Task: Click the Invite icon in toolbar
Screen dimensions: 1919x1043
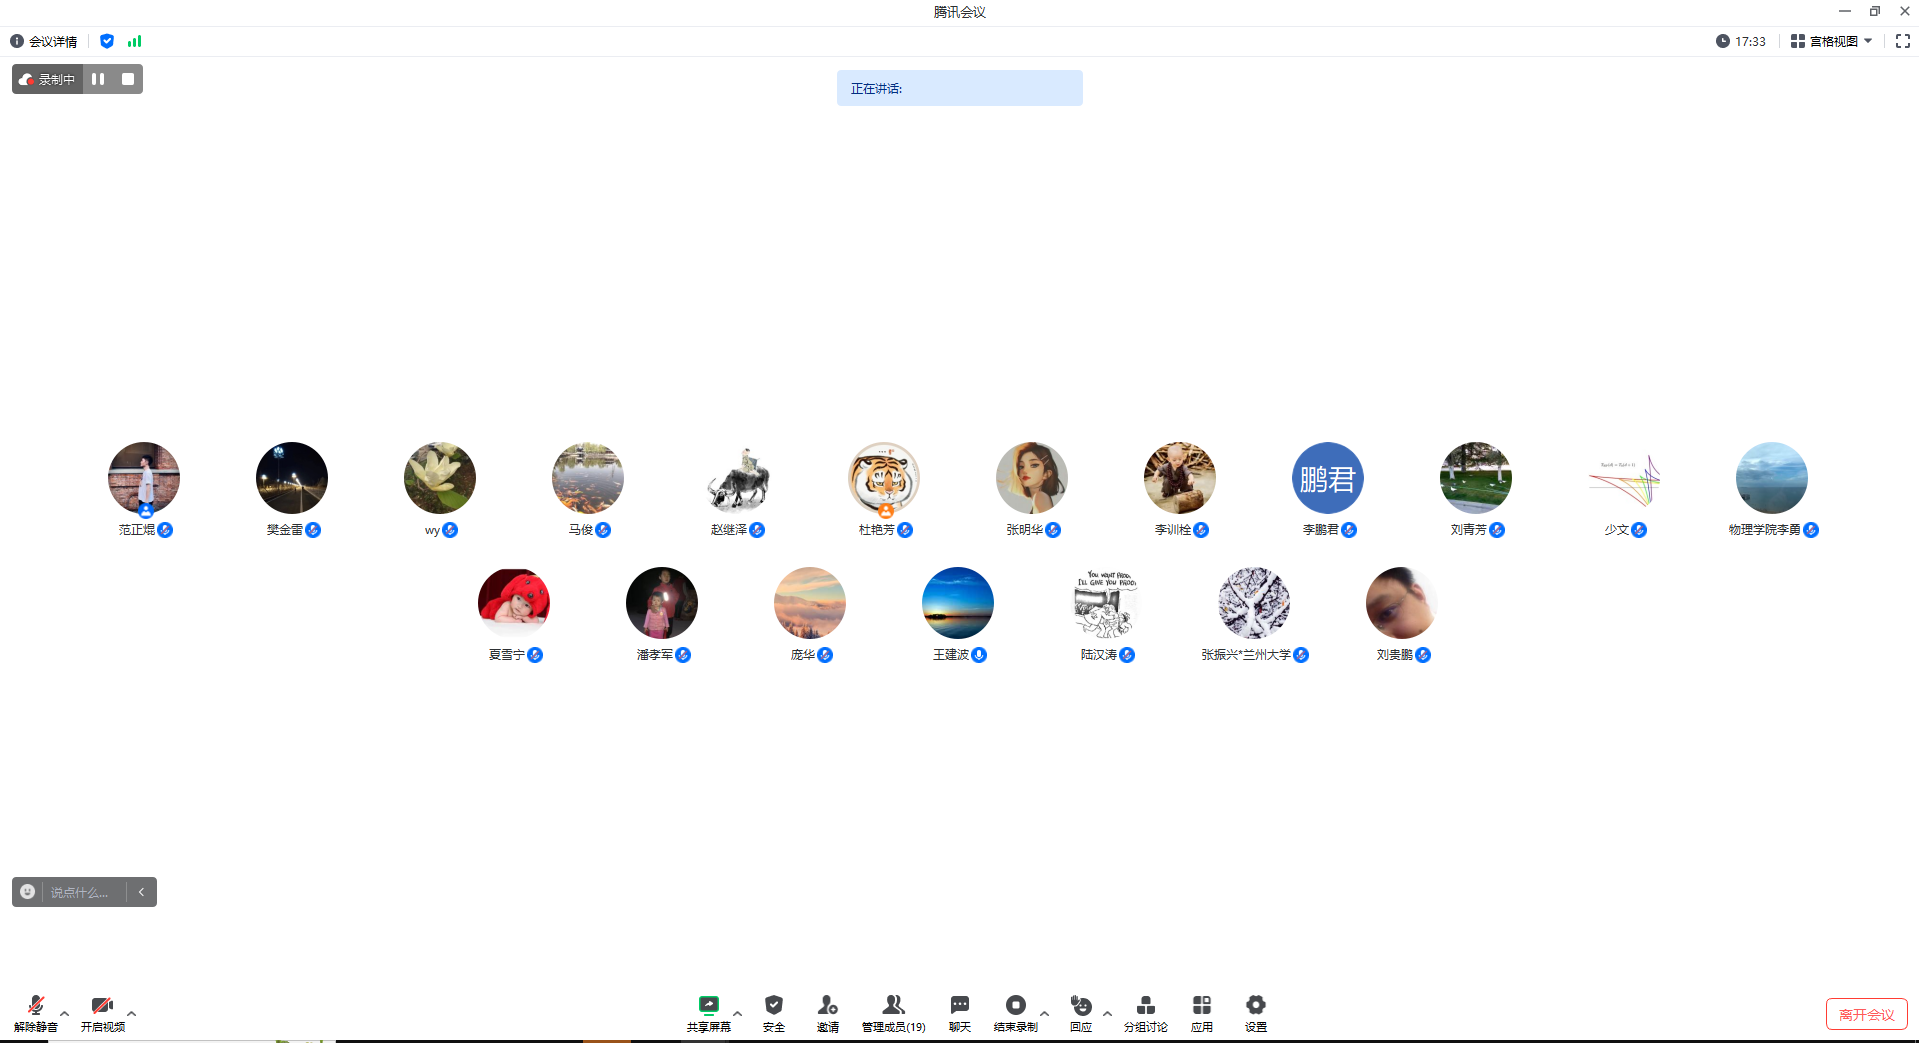Action: pyautogui.click(x=827, y=1006)
